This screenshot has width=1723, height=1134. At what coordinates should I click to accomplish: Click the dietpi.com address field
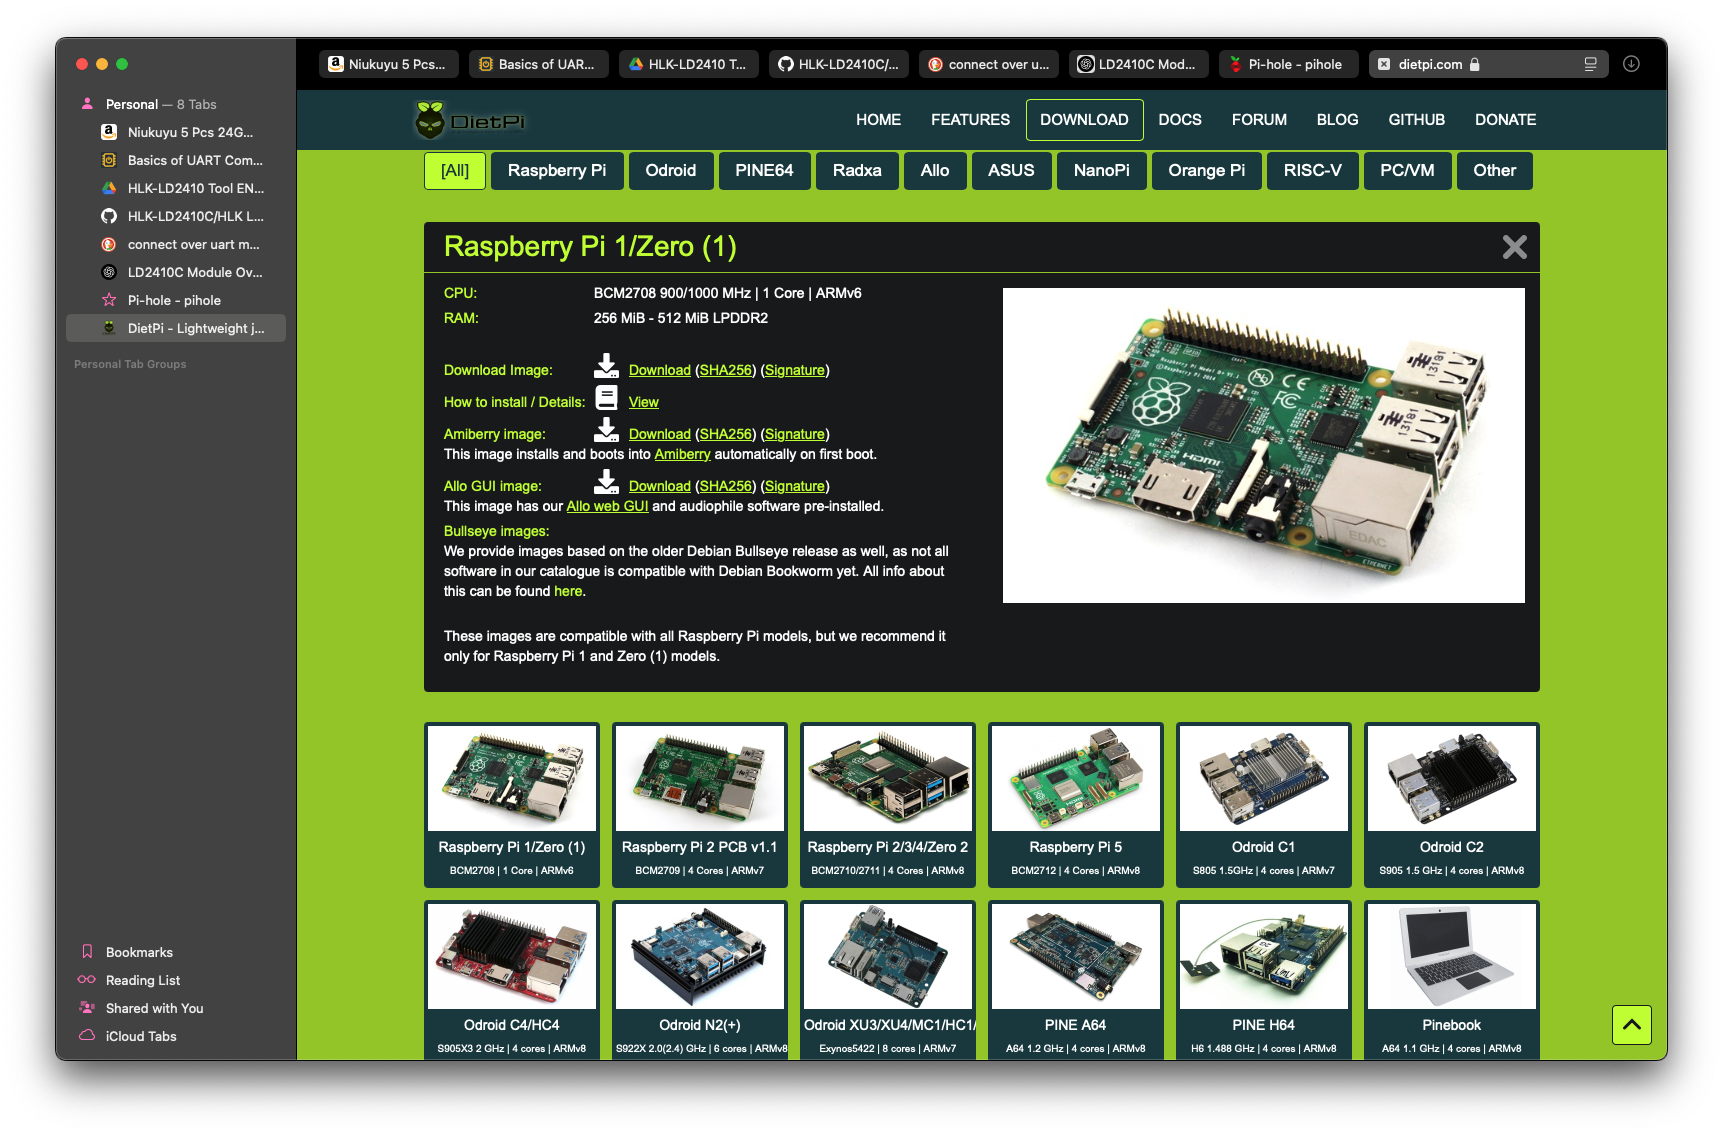point(1488,64)
